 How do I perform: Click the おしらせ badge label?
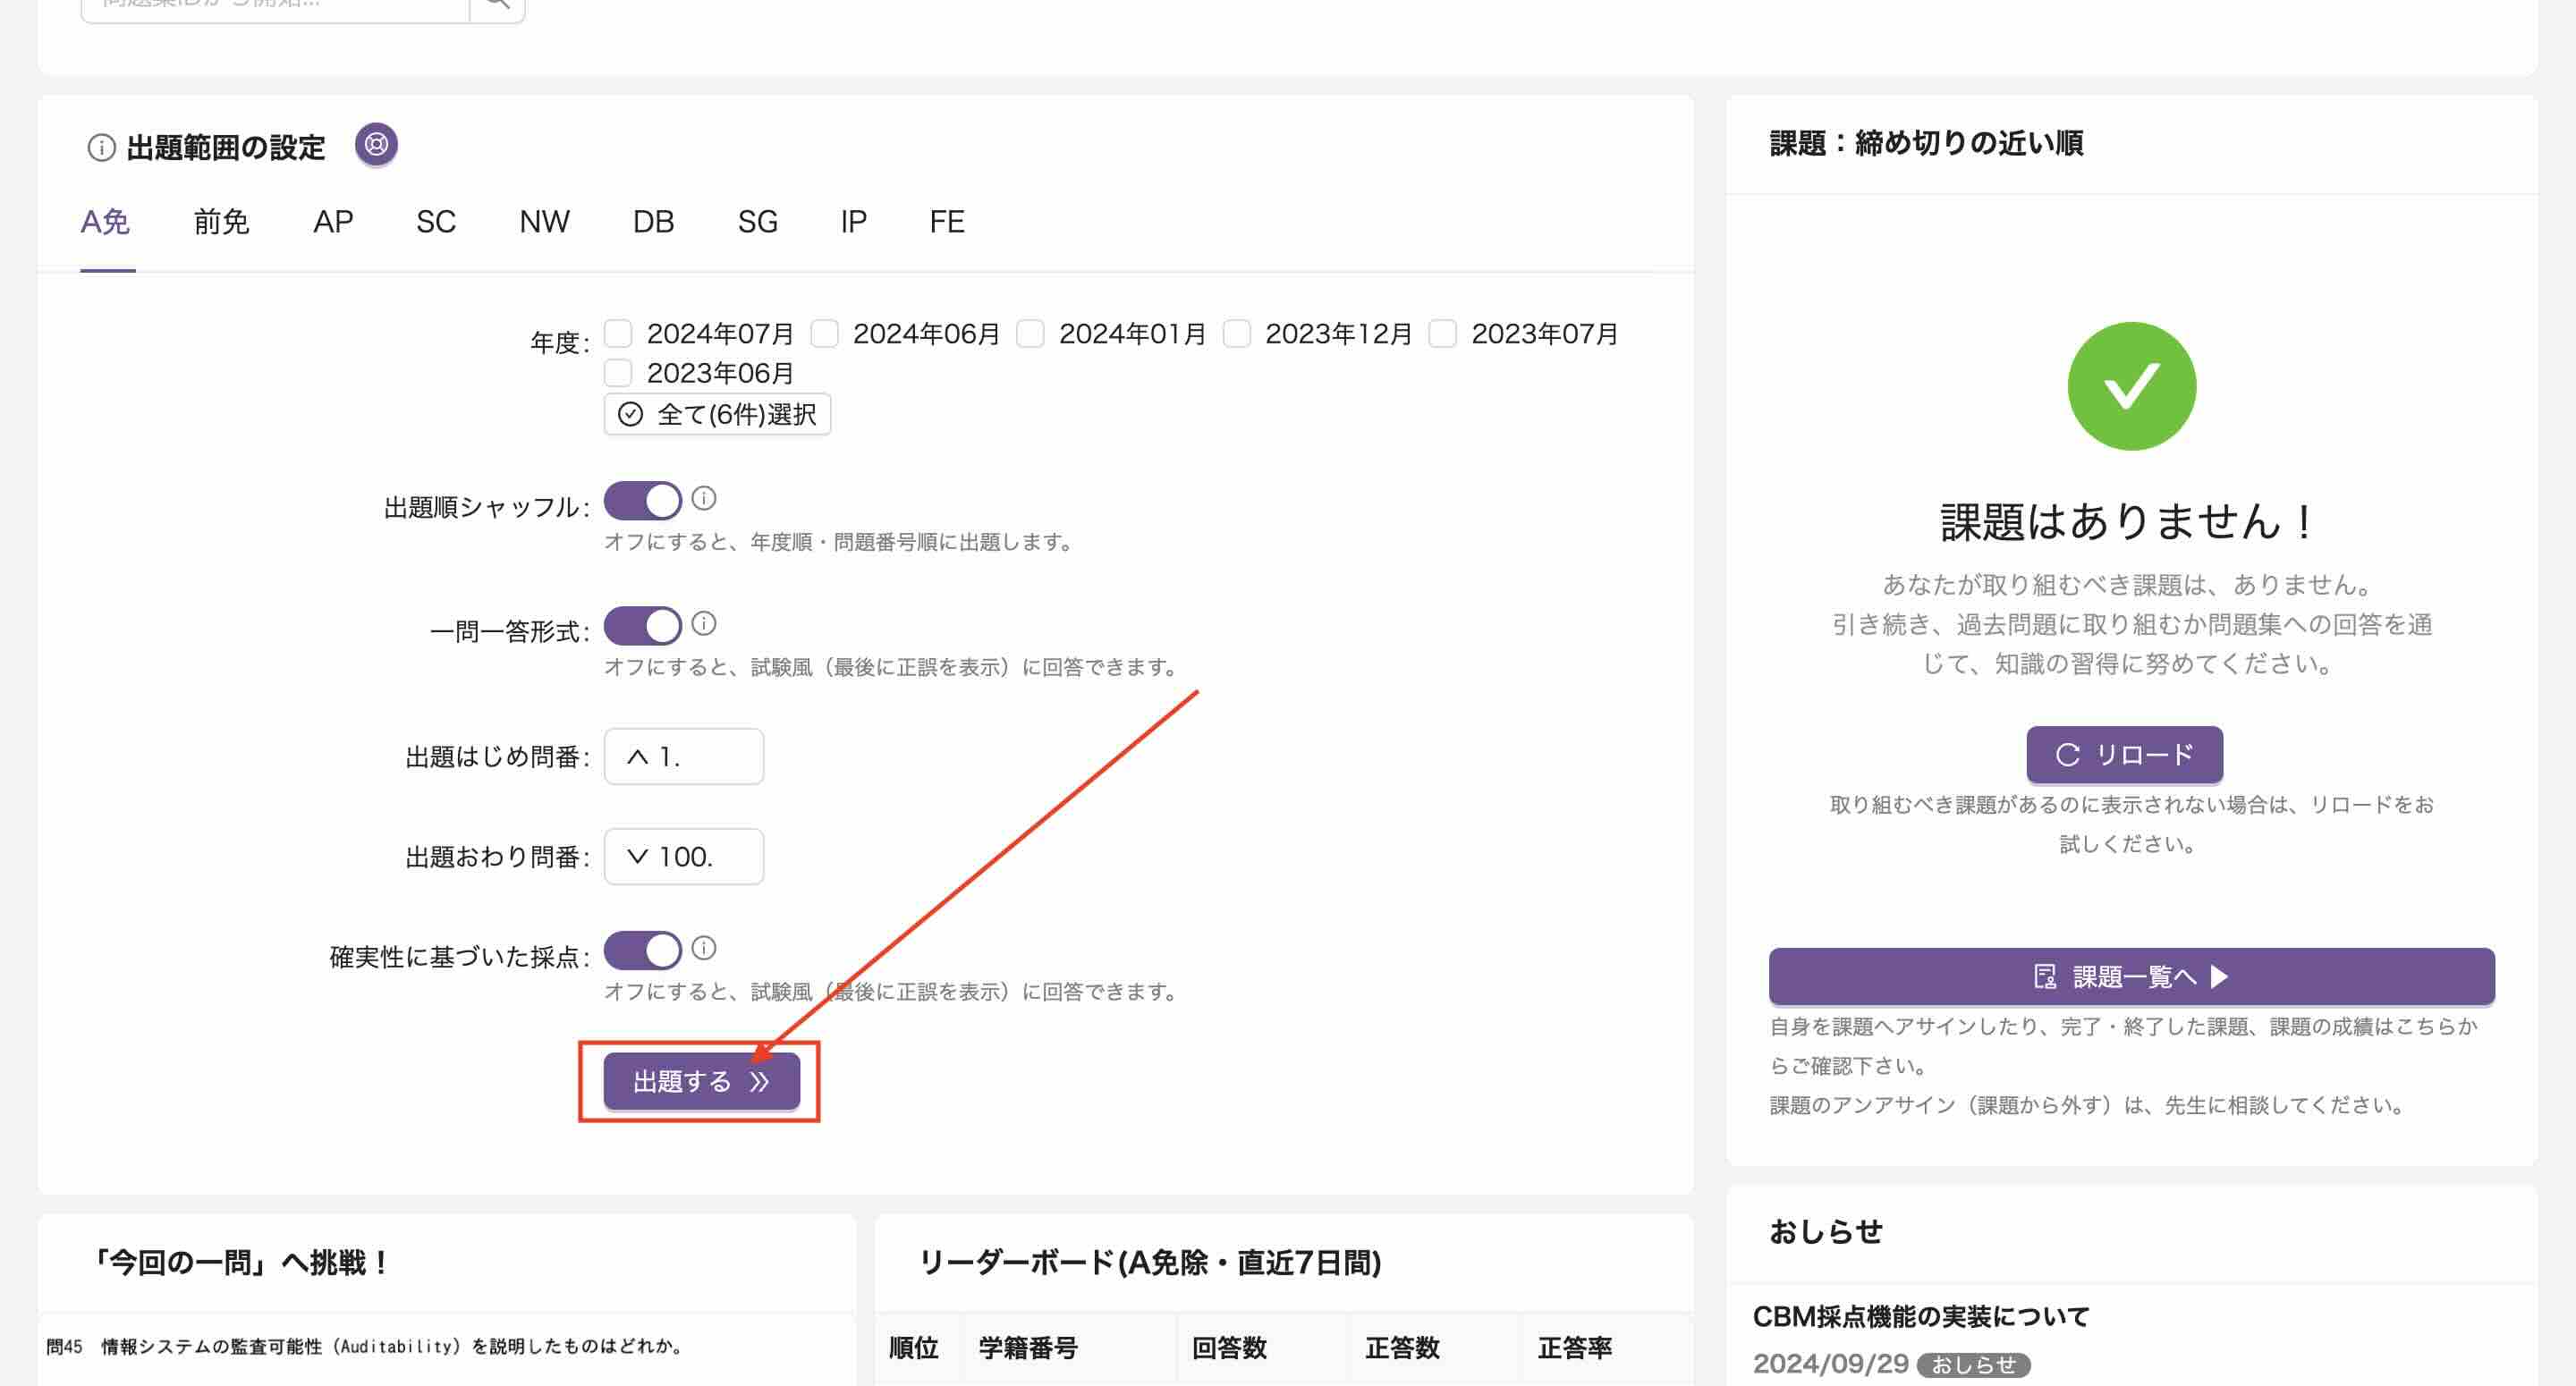[x=1972, y=1365]
